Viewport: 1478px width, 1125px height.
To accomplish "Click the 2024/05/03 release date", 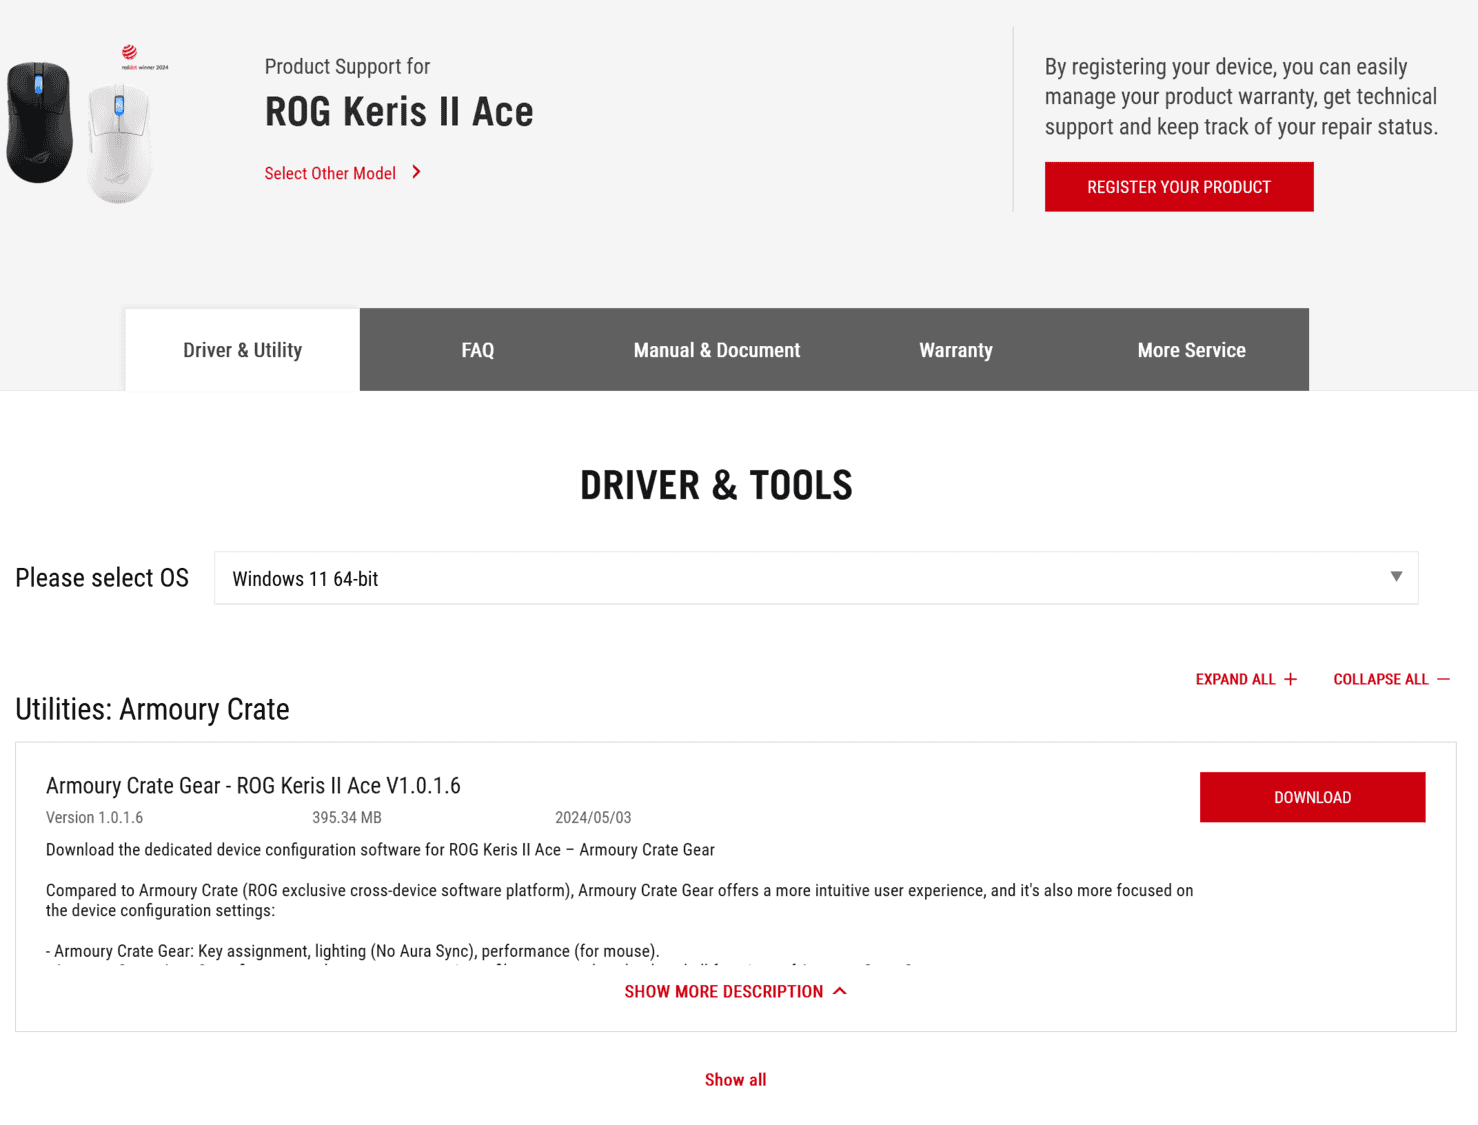I will 593,818.
